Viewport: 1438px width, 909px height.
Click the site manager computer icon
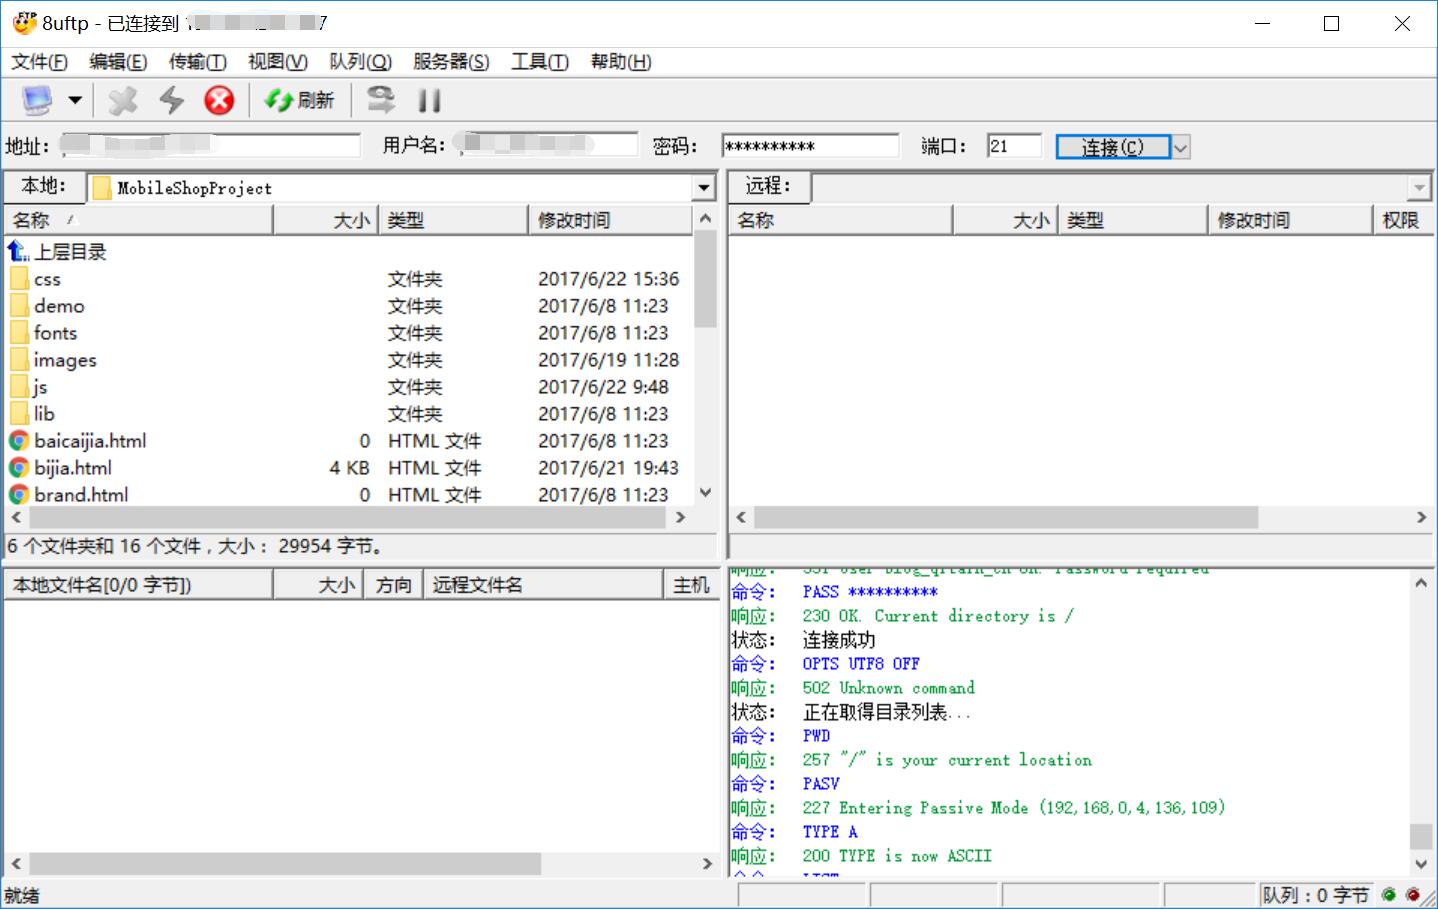[37, 100]
